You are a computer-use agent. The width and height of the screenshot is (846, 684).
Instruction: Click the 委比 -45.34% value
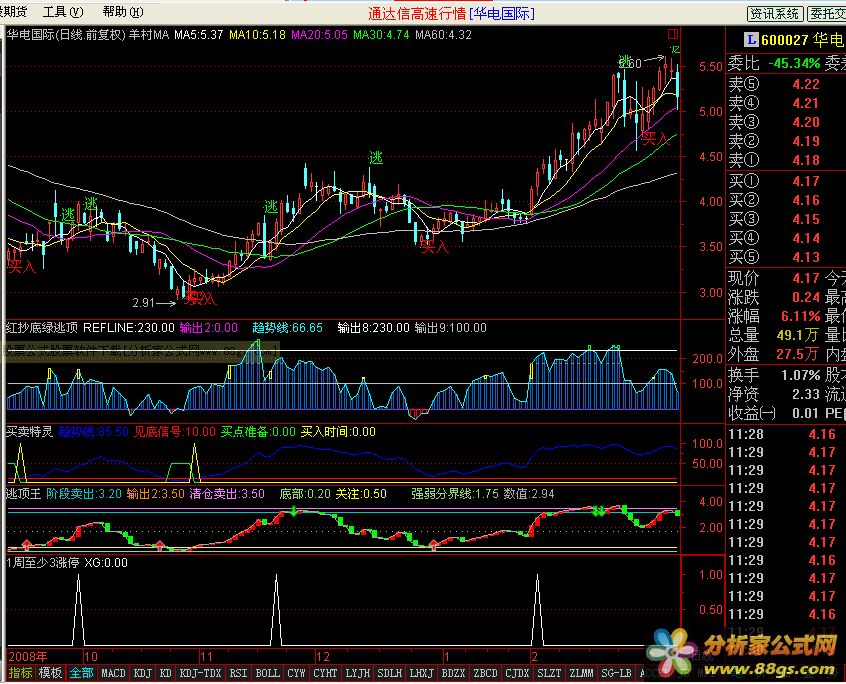click(794, 63)
